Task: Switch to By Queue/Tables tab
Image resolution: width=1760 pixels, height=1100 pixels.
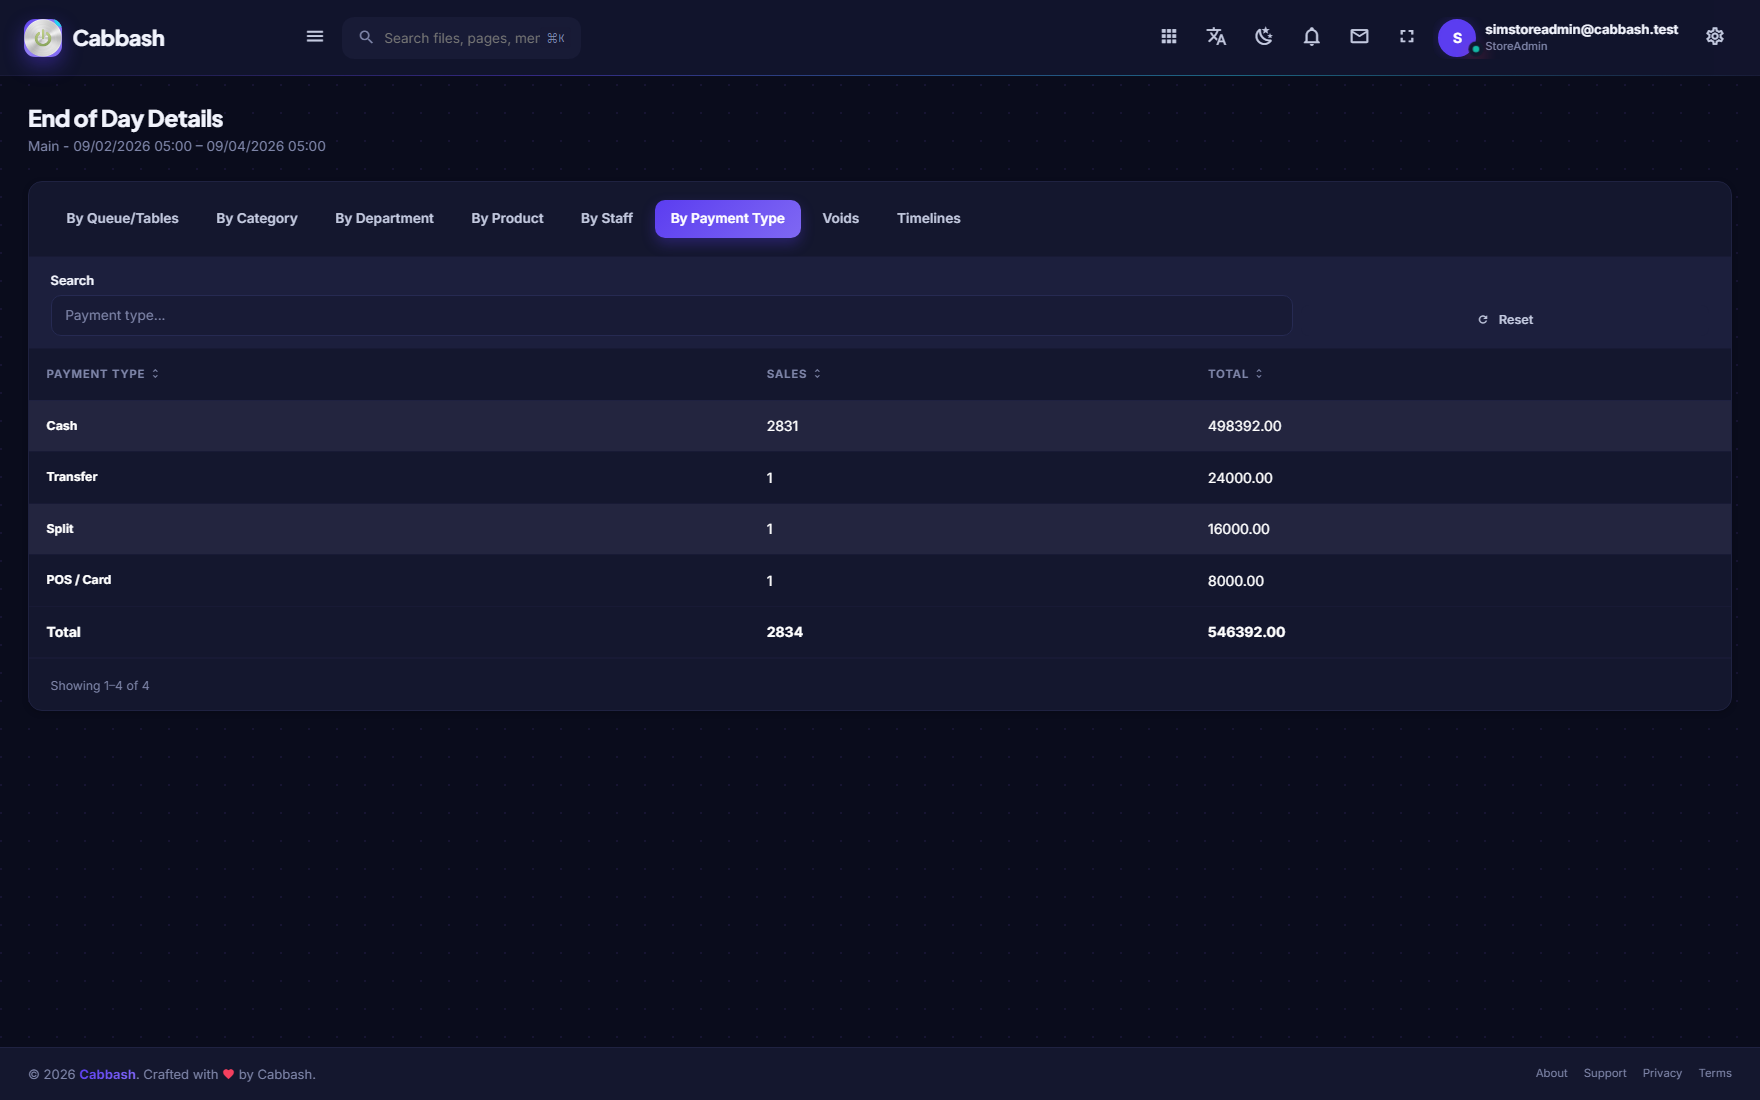Action: 123,219
